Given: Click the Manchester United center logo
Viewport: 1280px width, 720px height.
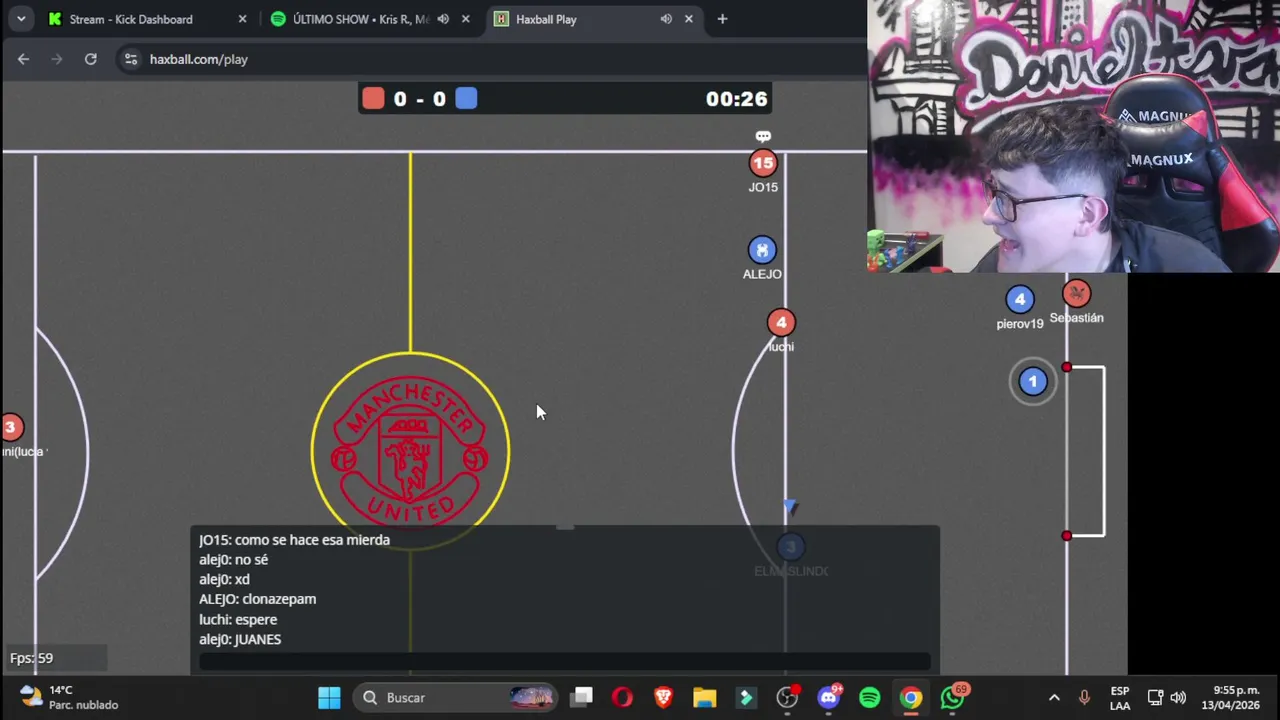Looking at the screenshot, I should click(x=410, y=451).
